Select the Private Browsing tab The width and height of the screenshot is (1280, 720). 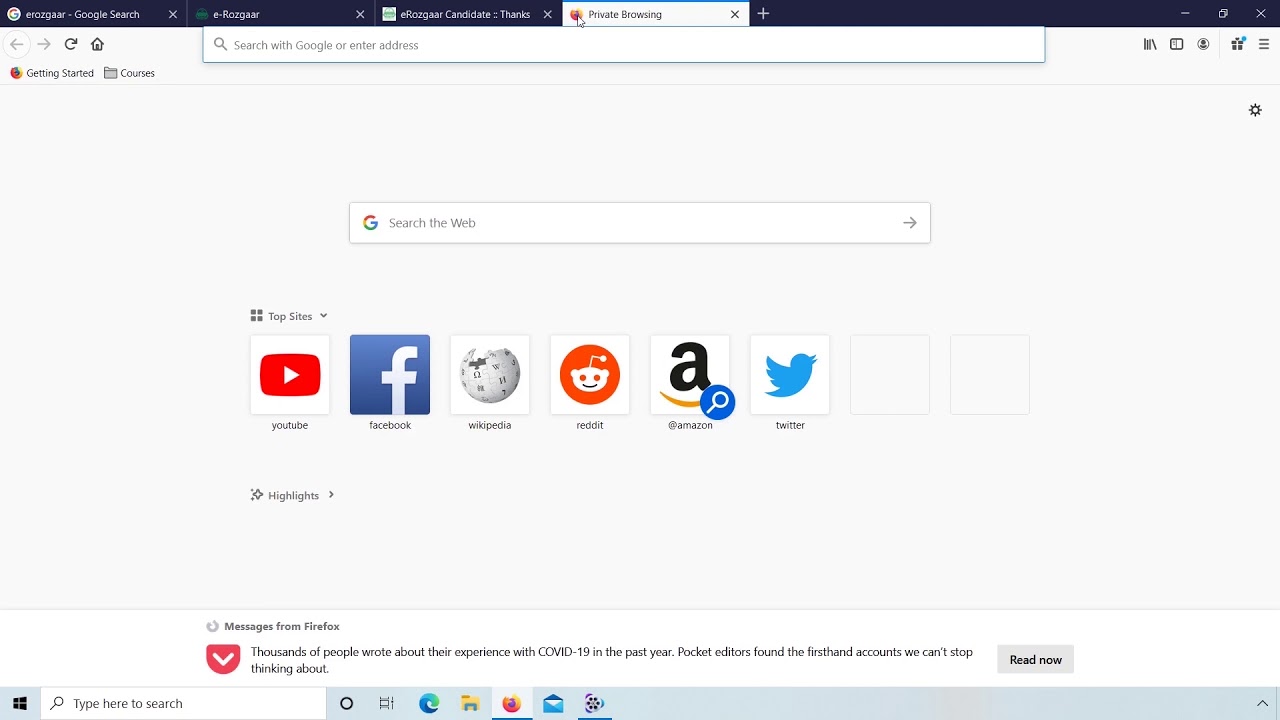(x=656, y=14)
